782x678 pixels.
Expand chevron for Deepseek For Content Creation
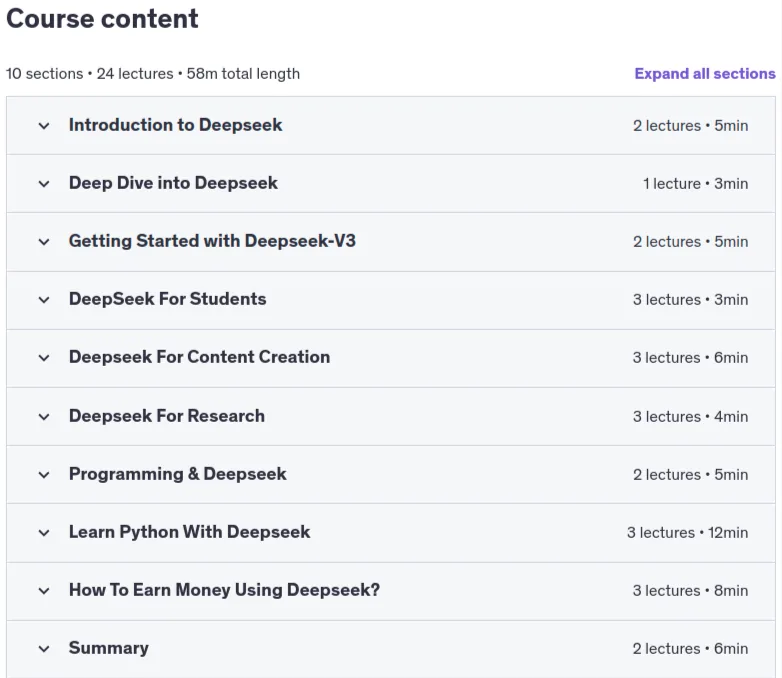(44, 358)
